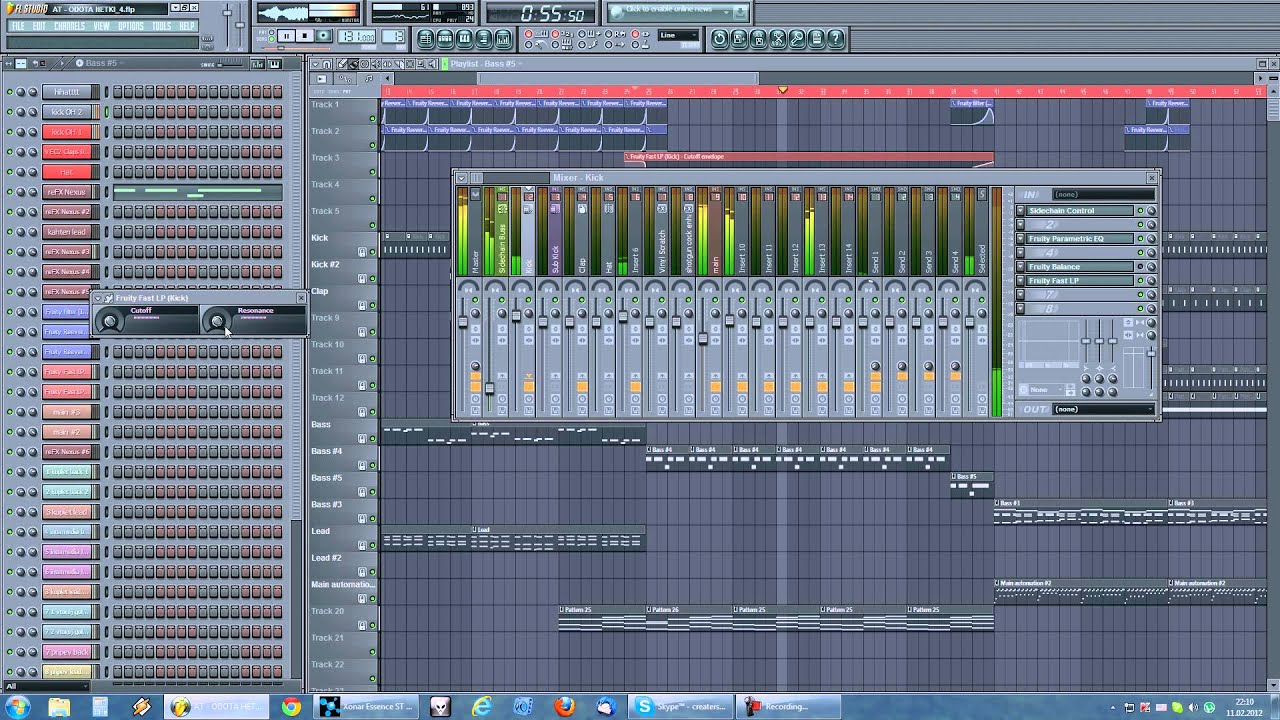This screenshot has width=1280, height=720.
Task: Click the undo history toolbar icon
Action: click(x=719, y=39)
